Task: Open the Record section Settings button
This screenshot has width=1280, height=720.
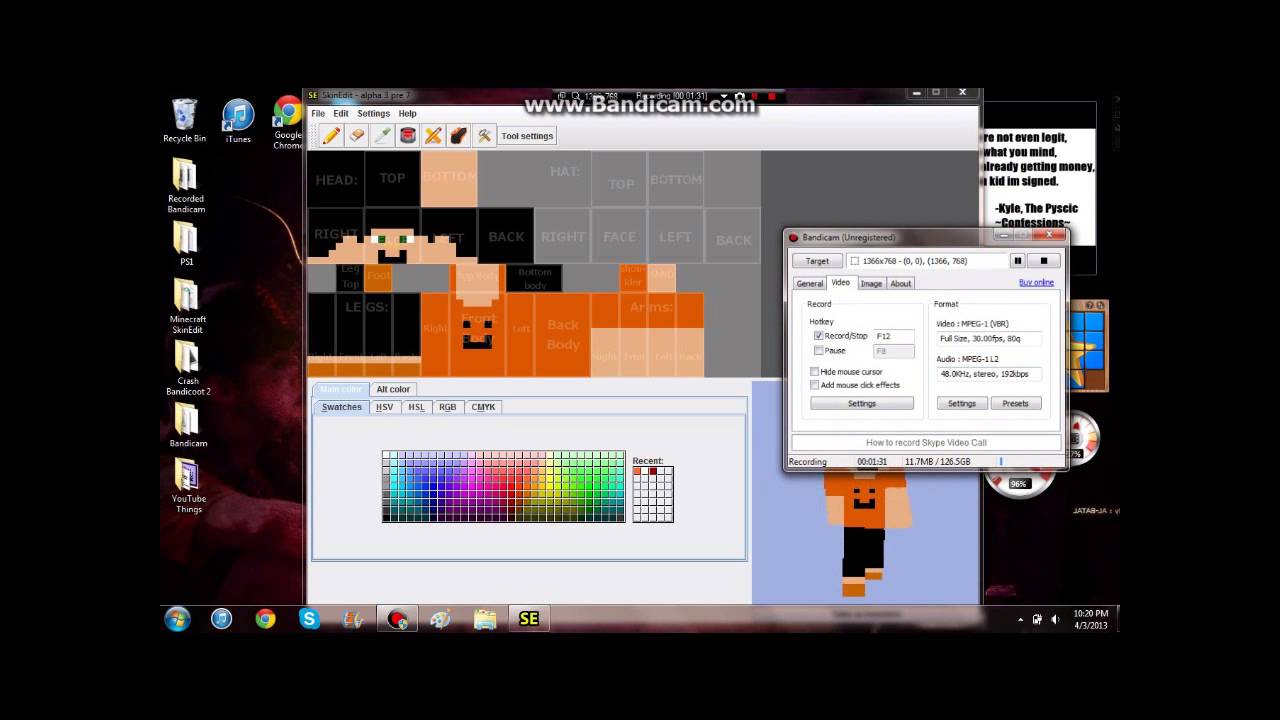Action: [862, 404]
